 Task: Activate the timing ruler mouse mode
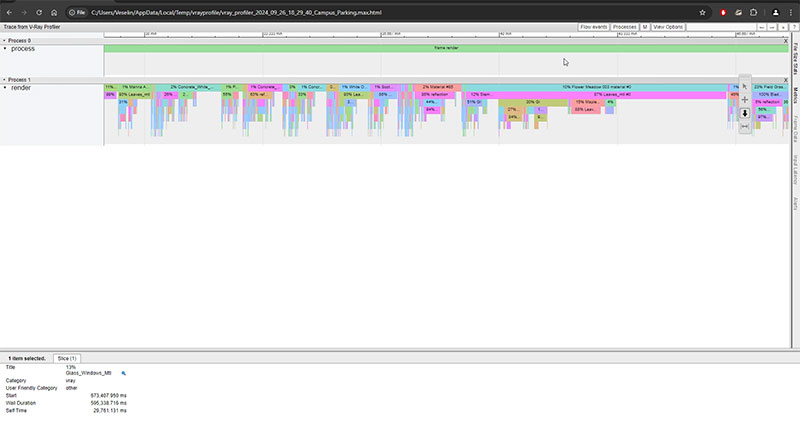click(x=744, y=126)
